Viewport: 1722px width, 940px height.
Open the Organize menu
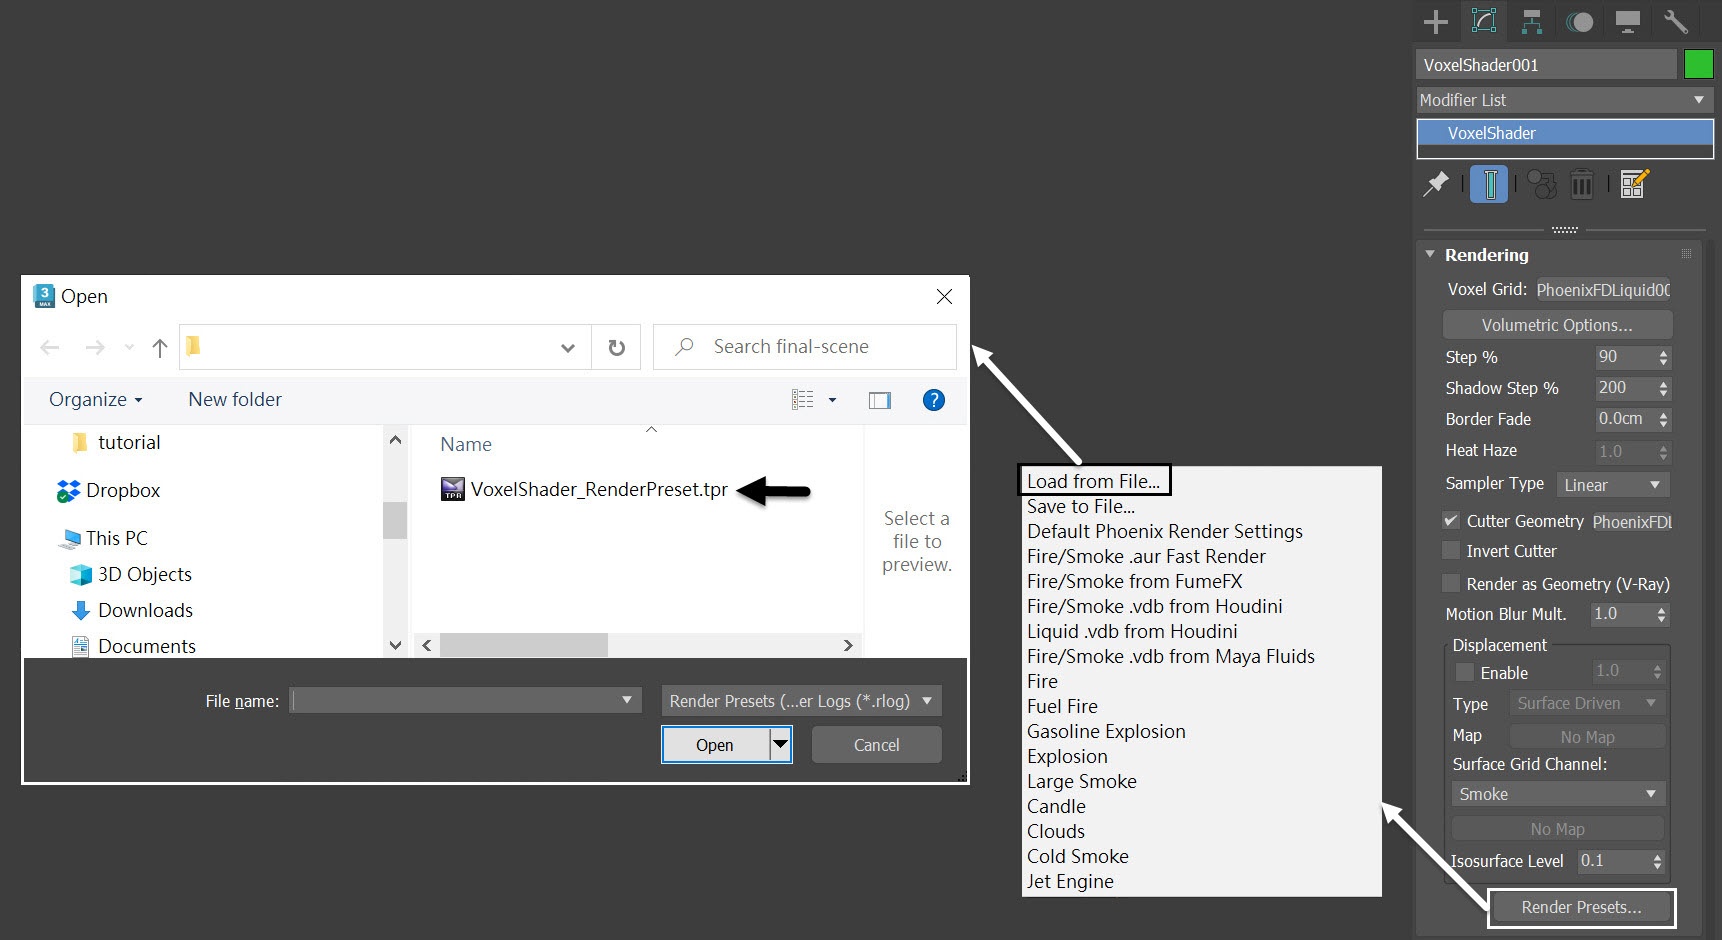96,400
